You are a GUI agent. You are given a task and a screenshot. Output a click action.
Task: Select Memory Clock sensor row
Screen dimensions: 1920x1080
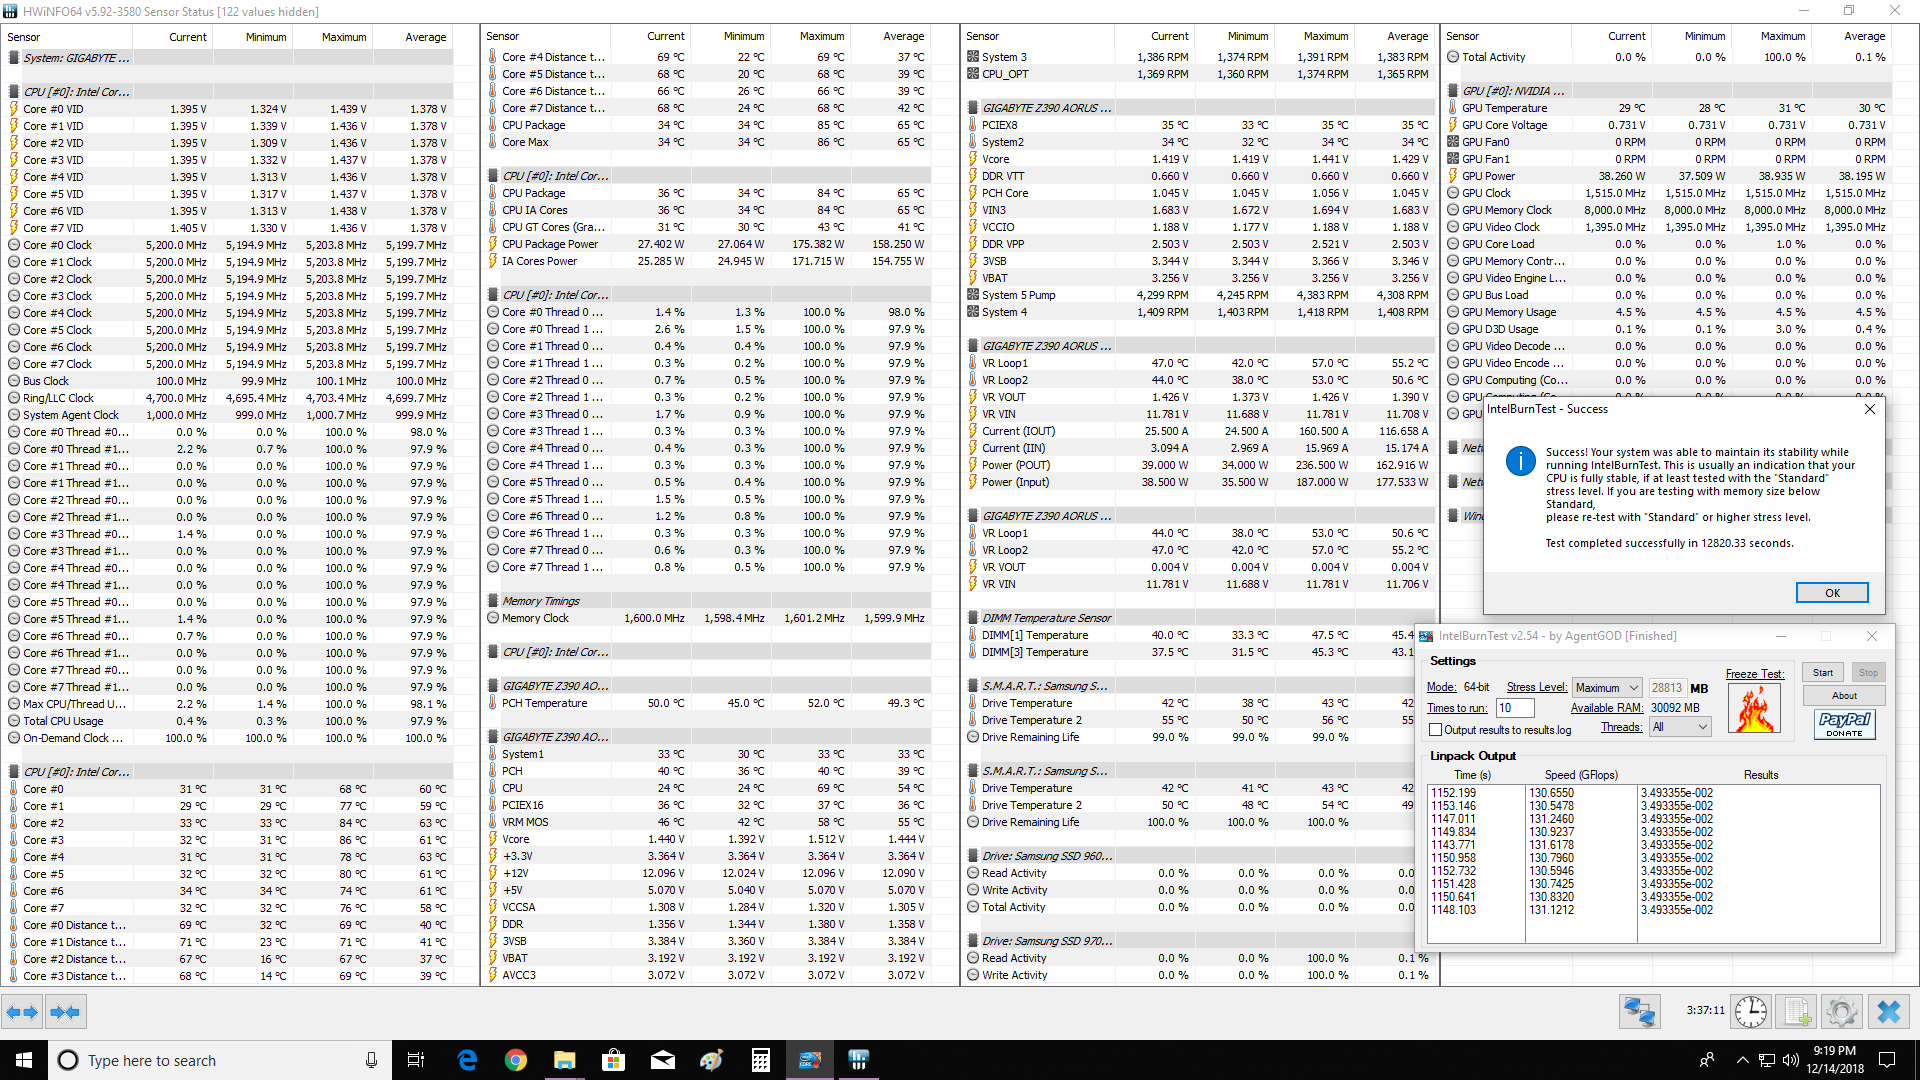(x=707, y=618)
